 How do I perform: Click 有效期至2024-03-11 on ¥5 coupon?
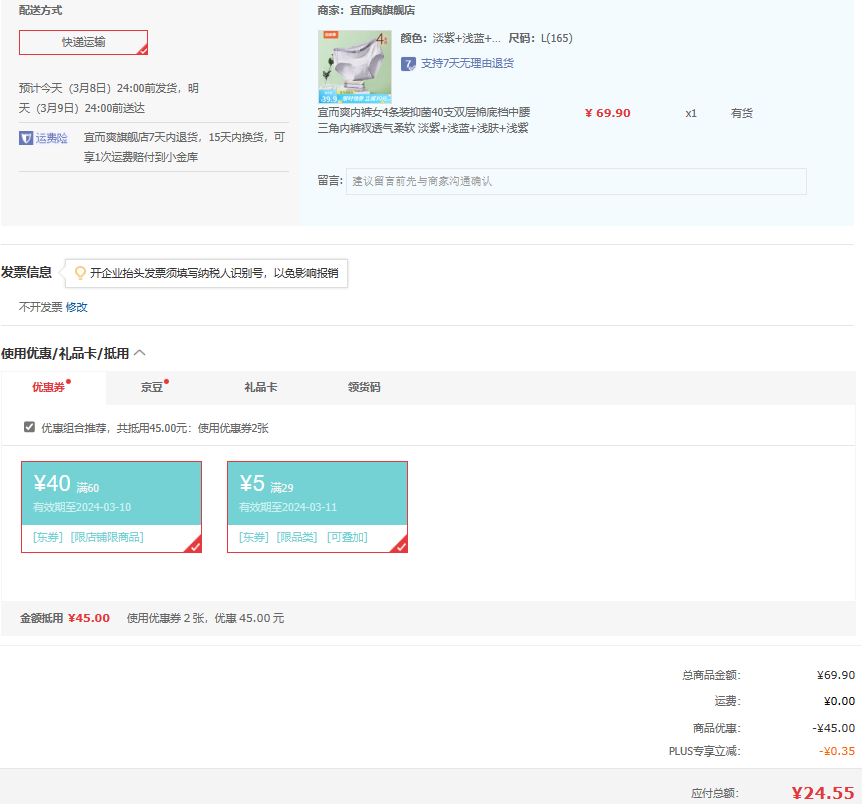288,507
